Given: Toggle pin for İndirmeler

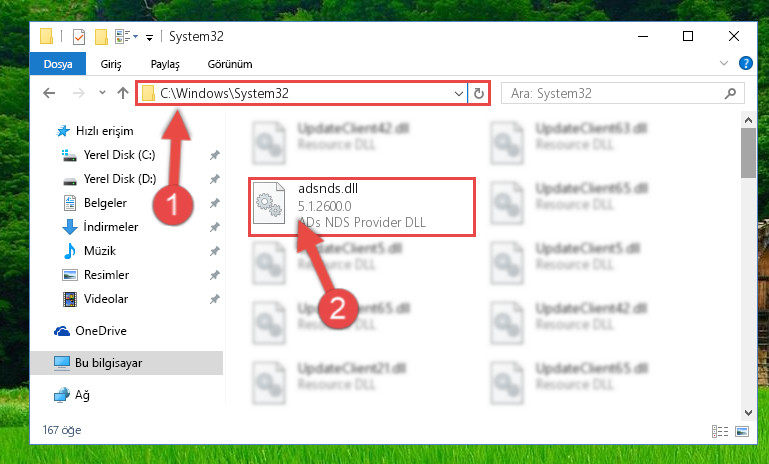Looking at the screenshot, I should tap(214, 227).
